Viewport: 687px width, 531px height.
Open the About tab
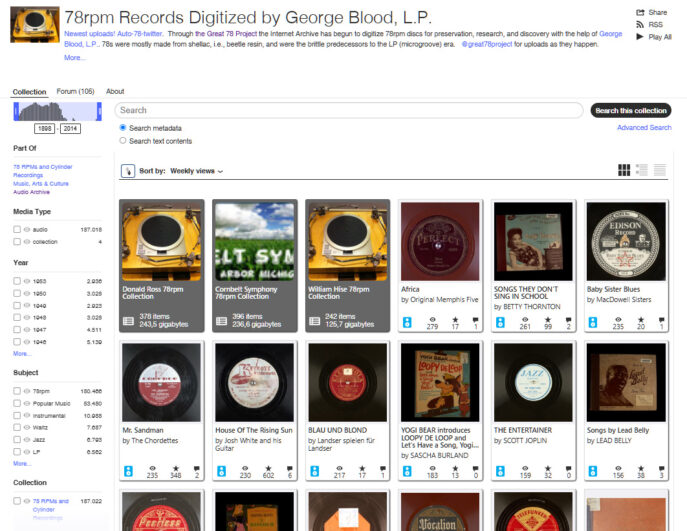[115, 91]
